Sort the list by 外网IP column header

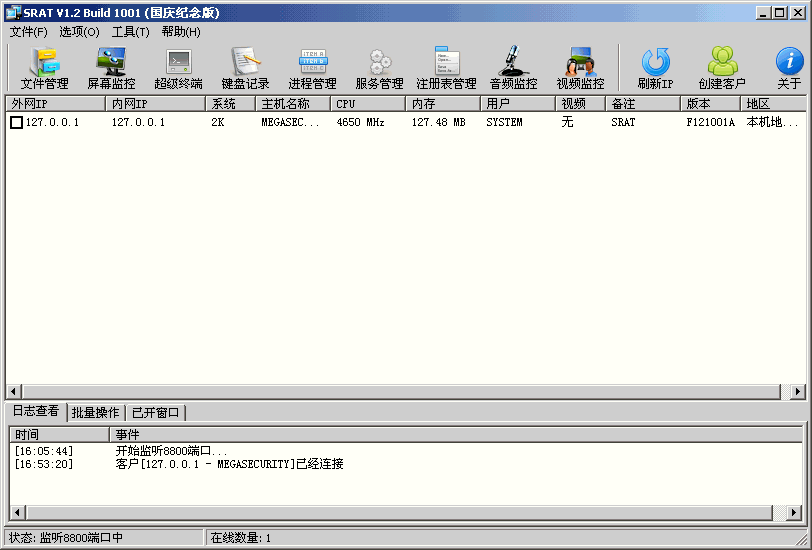click(55, 104)
